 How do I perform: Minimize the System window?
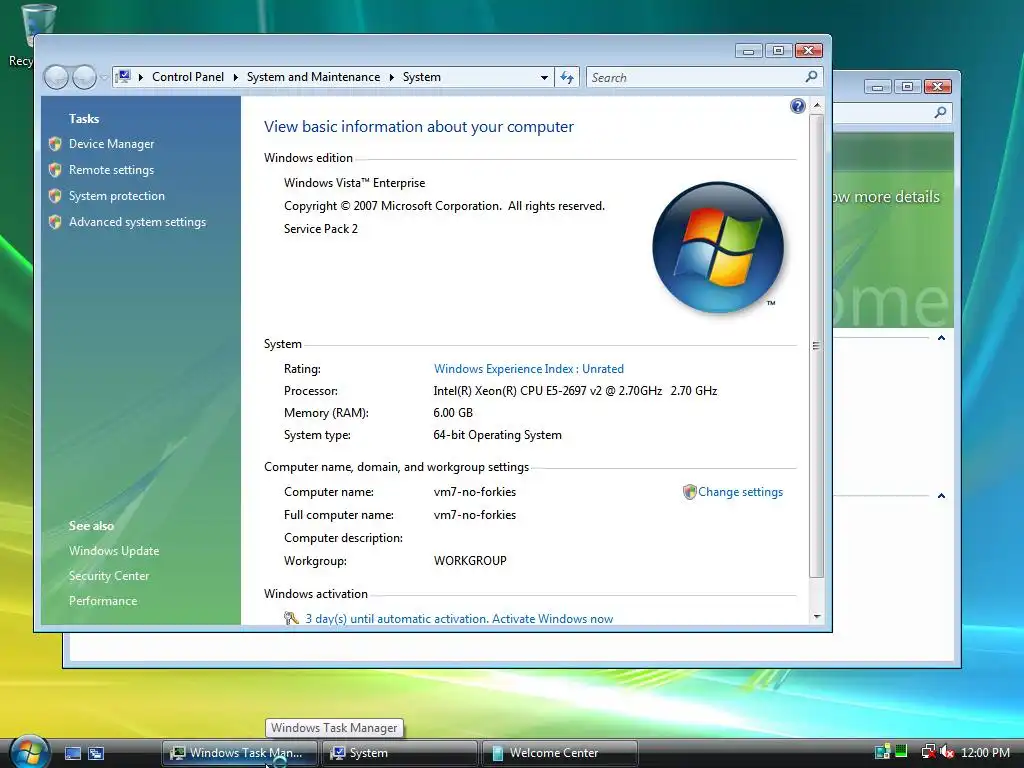[748, 51]
